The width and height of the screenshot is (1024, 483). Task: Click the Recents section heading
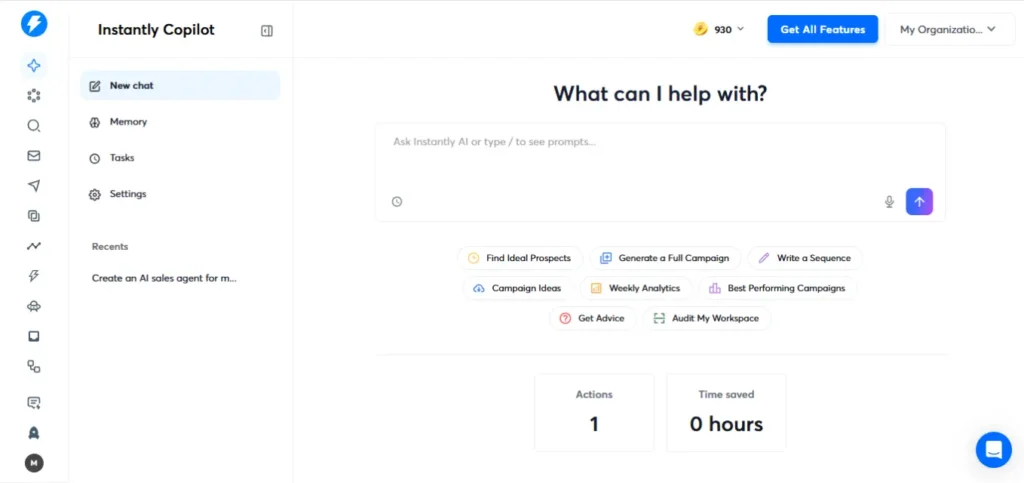110,247
